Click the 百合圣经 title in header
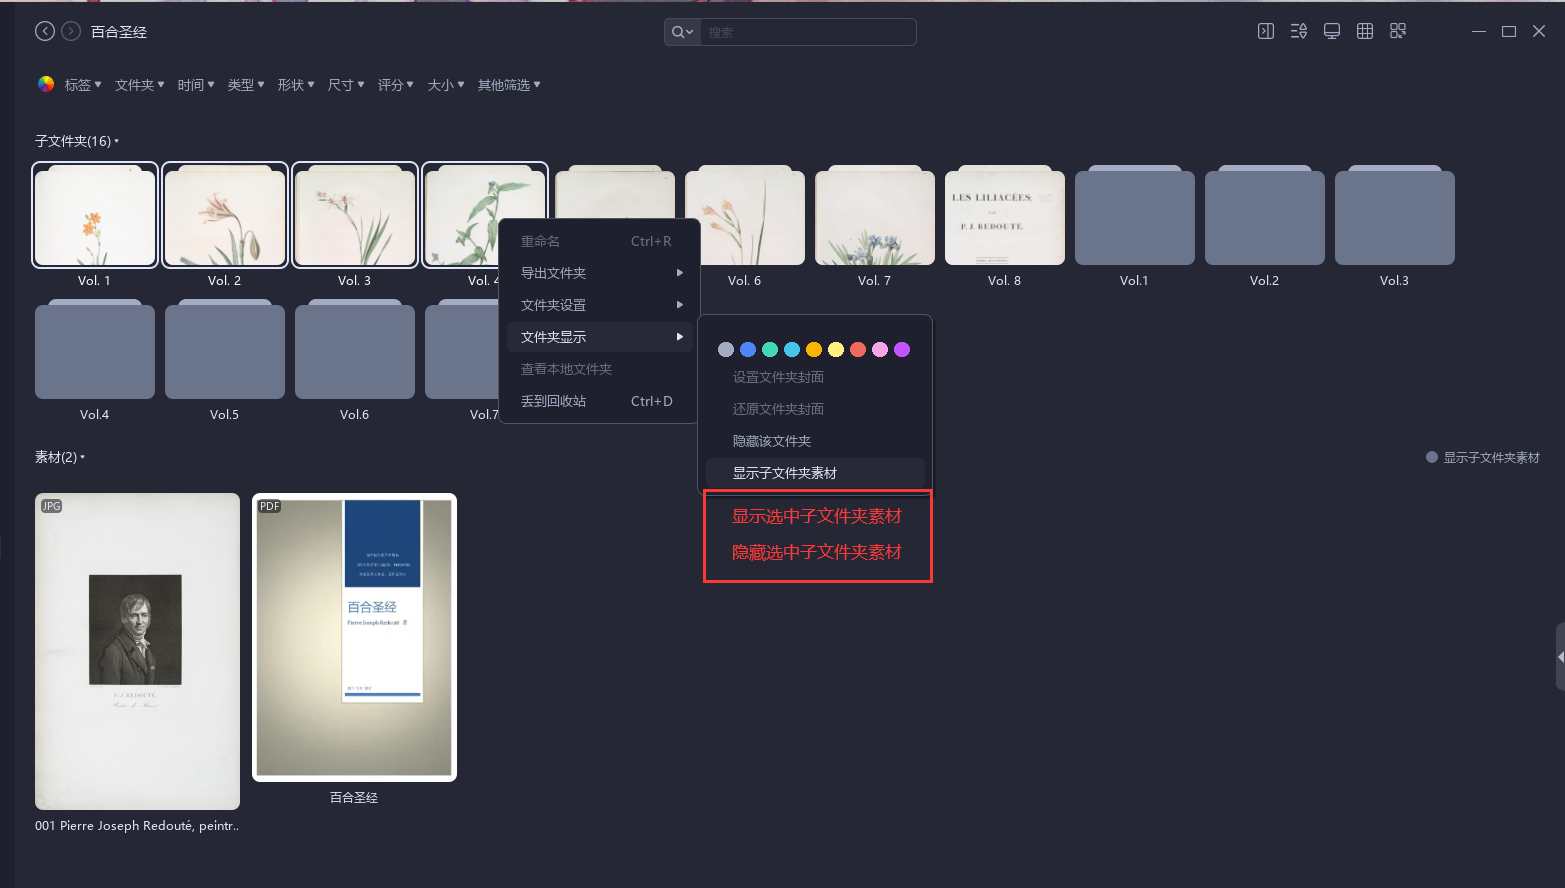The height and width of the screenshot is (888, 1565). click(x=119, y=32)
